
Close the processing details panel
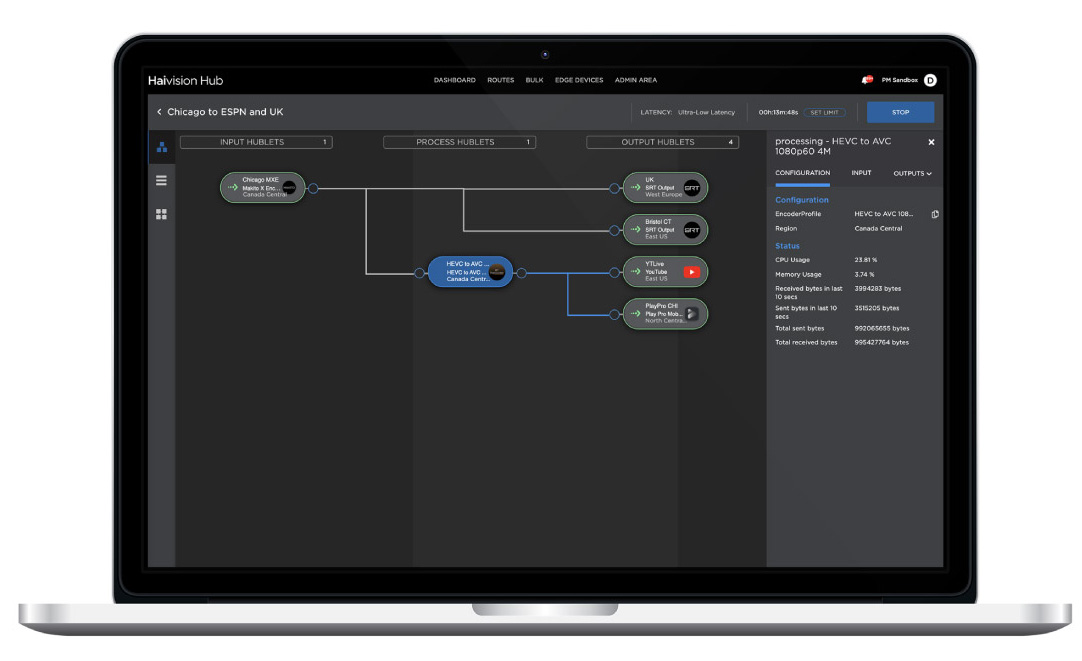(932, 142)
